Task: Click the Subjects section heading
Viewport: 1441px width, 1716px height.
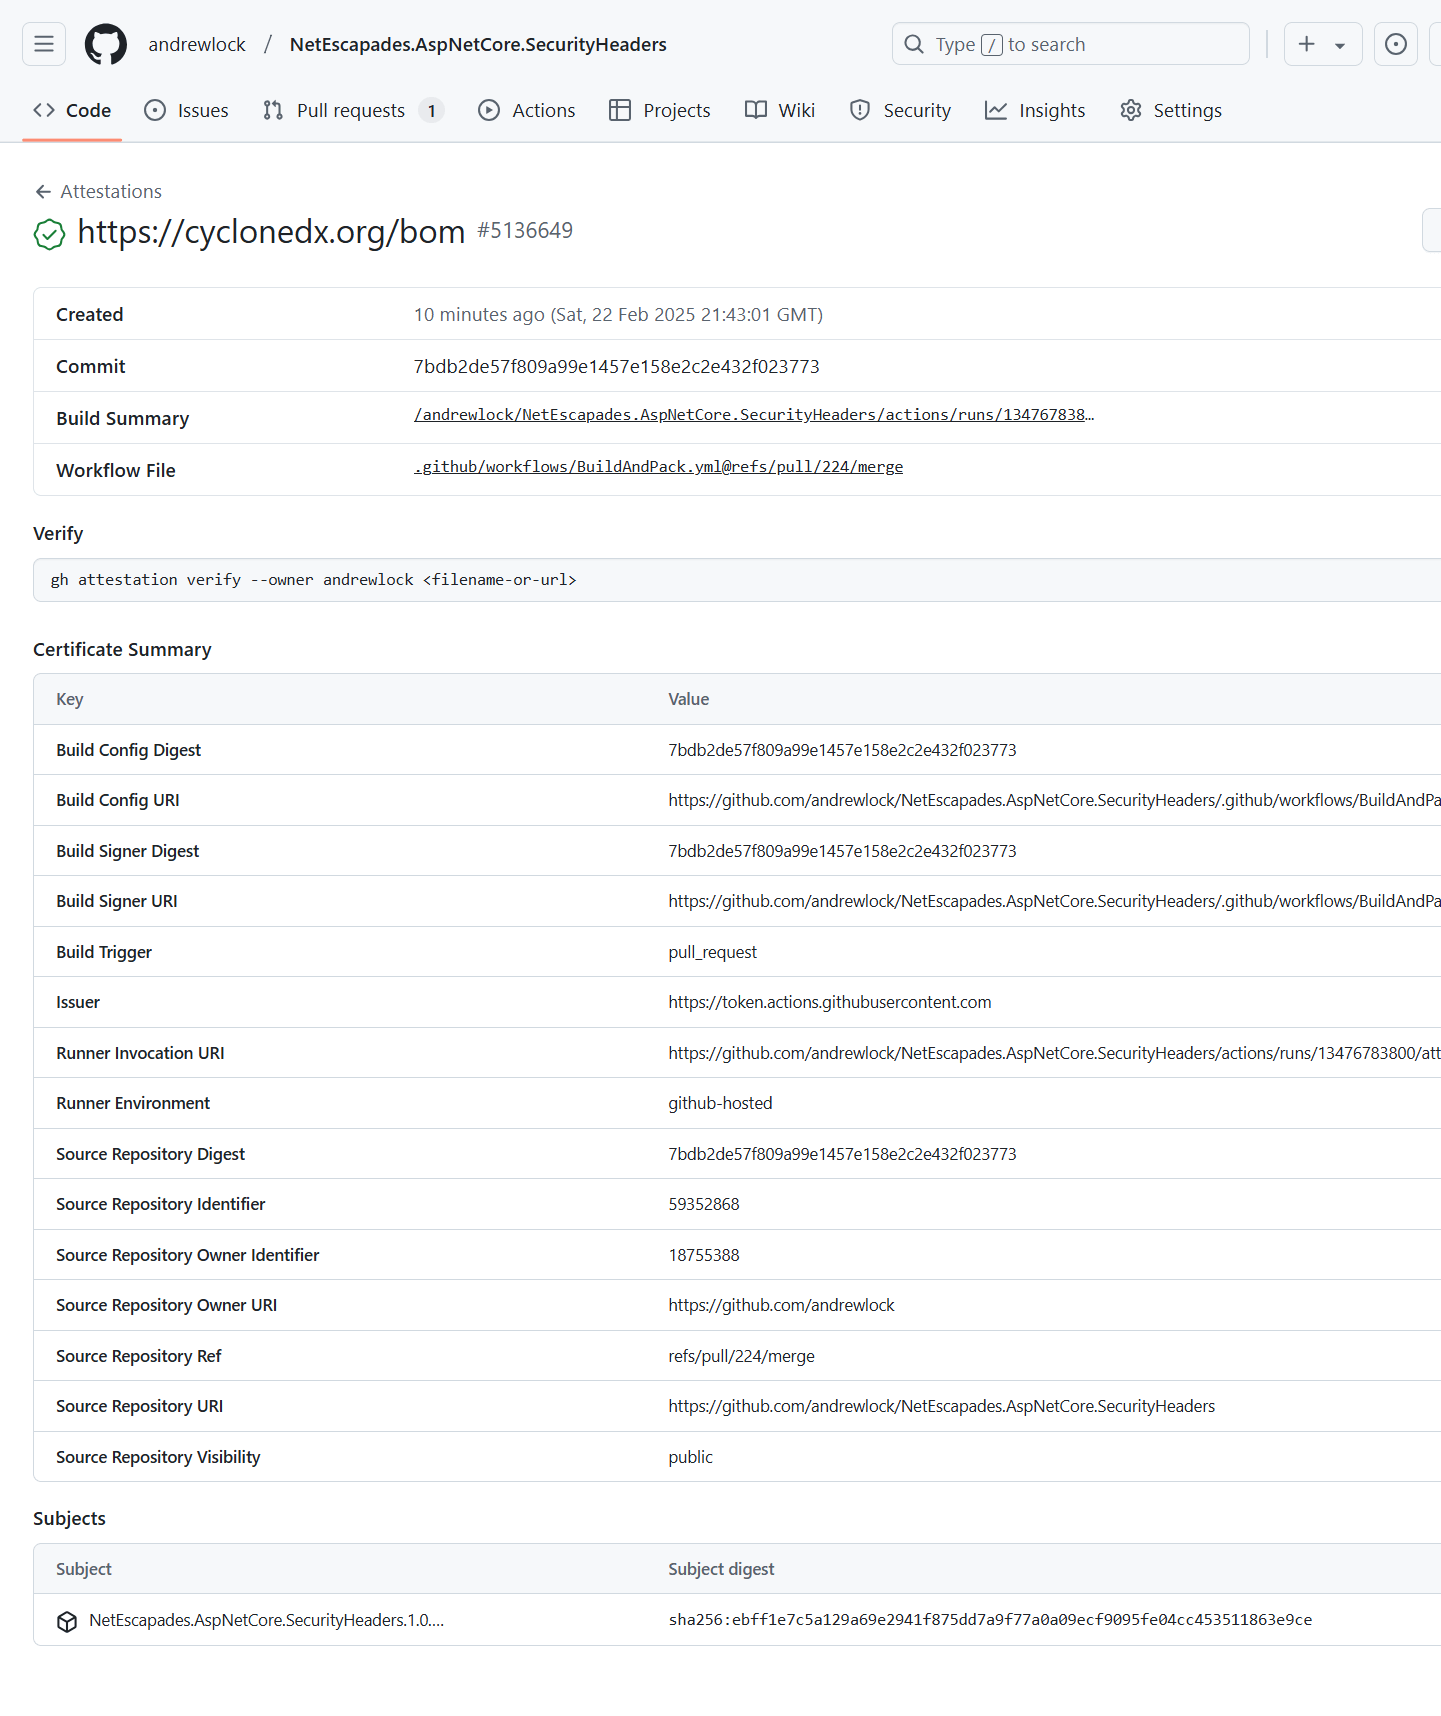Action: [69, 1518]
